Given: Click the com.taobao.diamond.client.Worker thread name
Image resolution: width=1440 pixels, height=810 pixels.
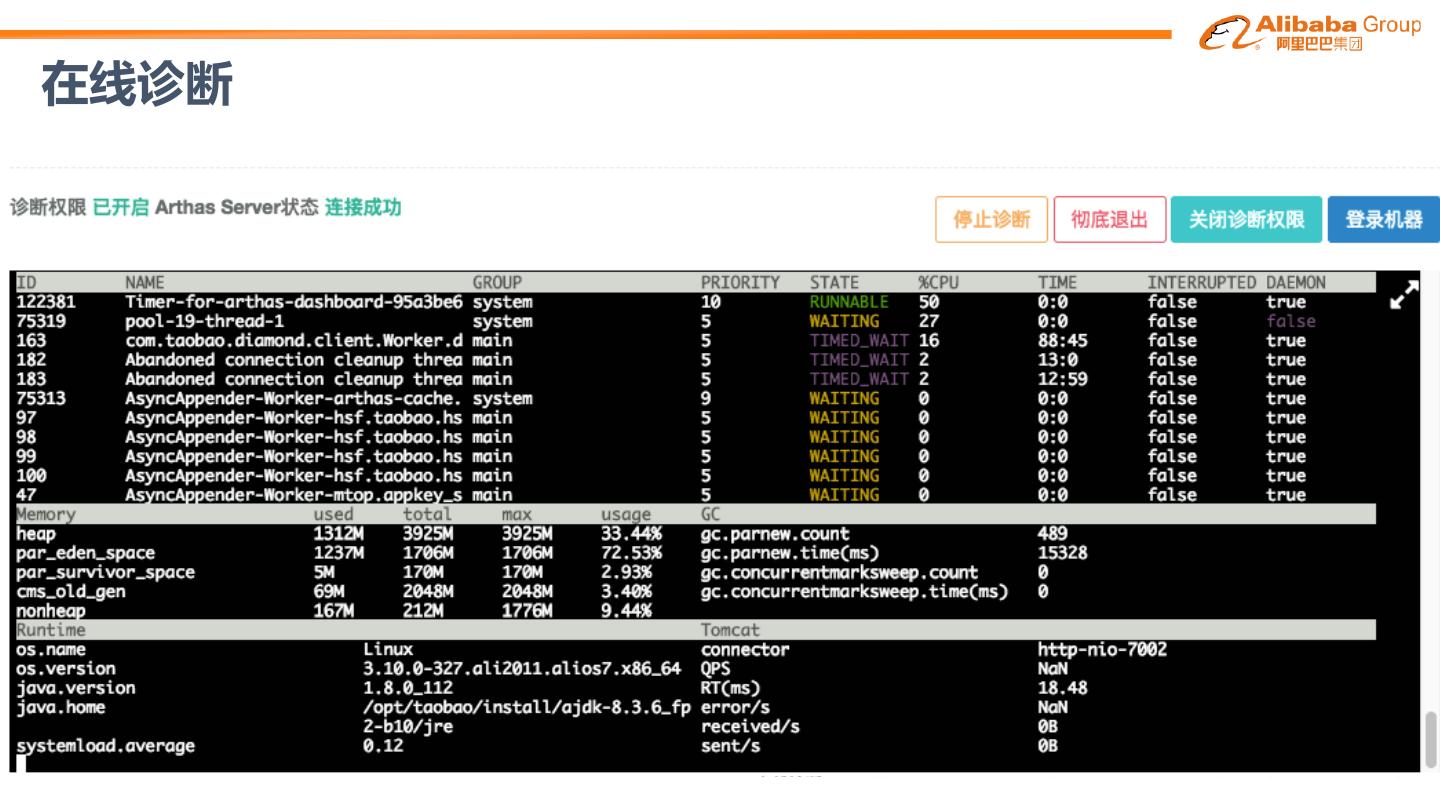Looking at the screenshot, I should [293, 340].
